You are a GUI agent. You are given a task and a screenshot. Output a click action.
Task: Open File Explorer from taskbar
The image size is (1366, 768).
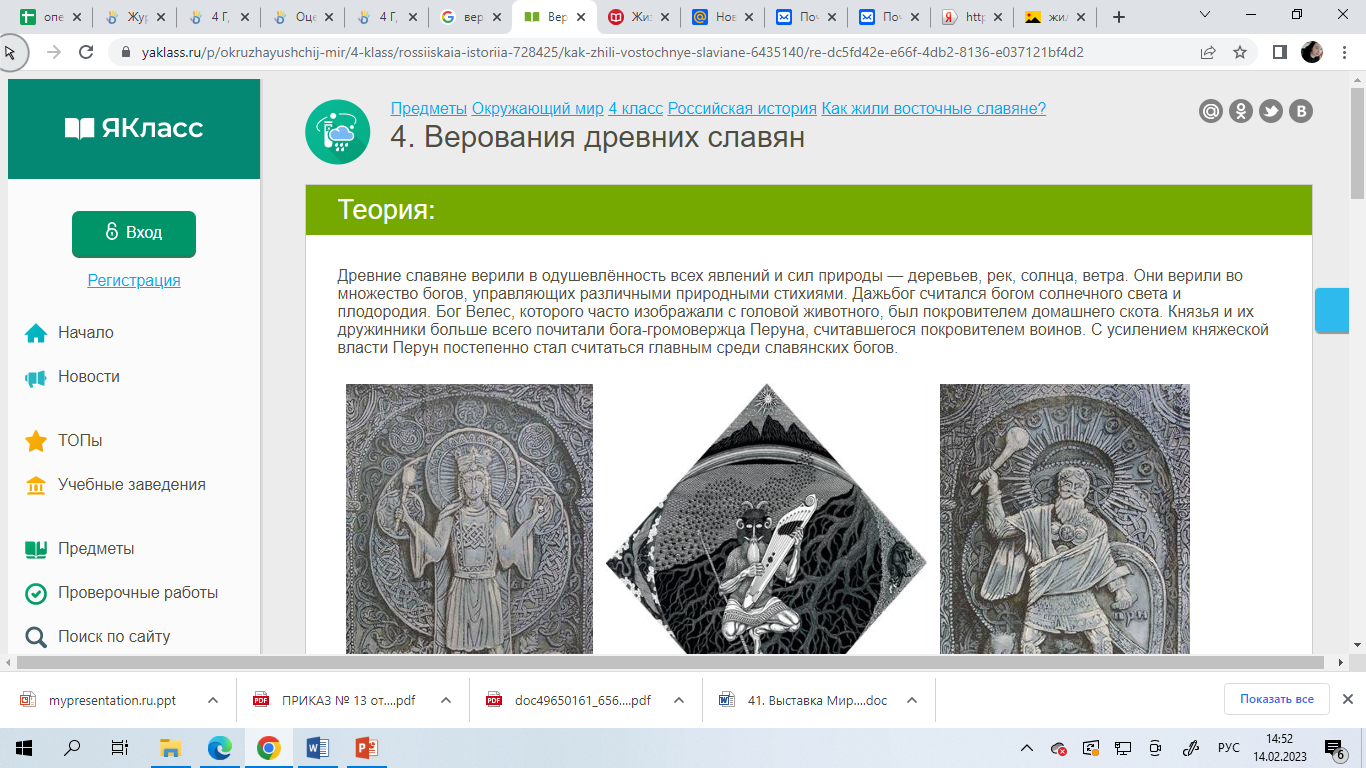coord(171,747)
